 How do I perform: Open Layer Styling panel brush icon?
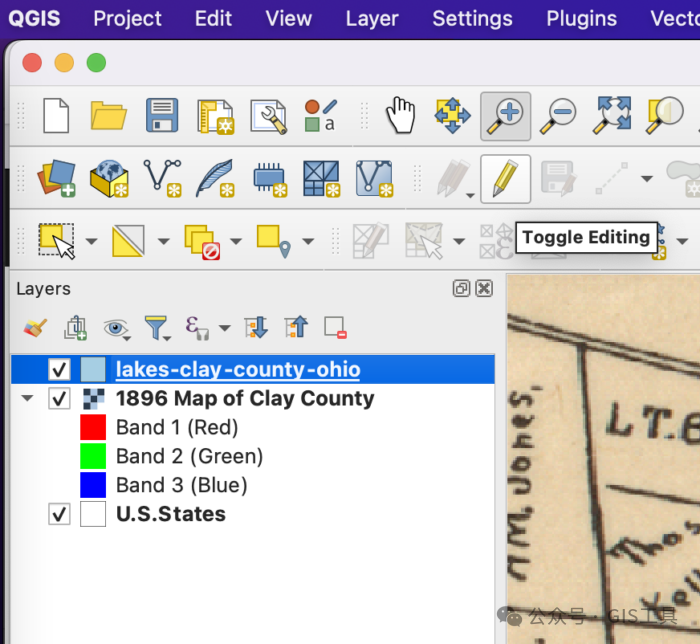click(x=35, y=328)
